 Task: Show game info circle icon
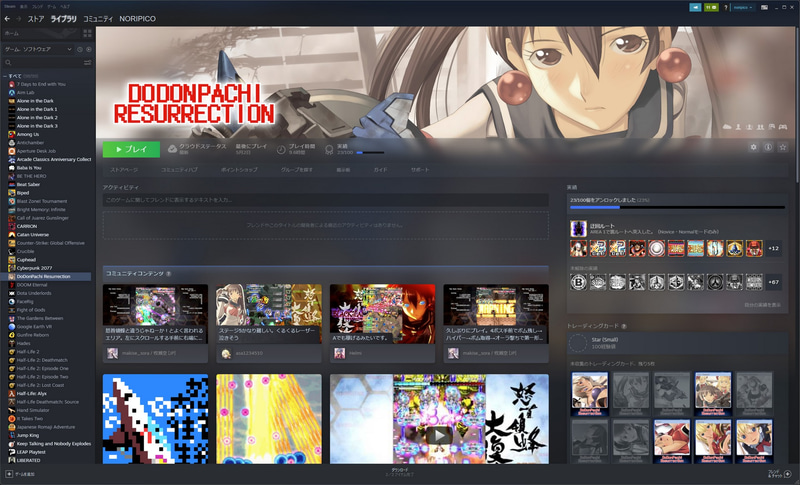point(768,147)
